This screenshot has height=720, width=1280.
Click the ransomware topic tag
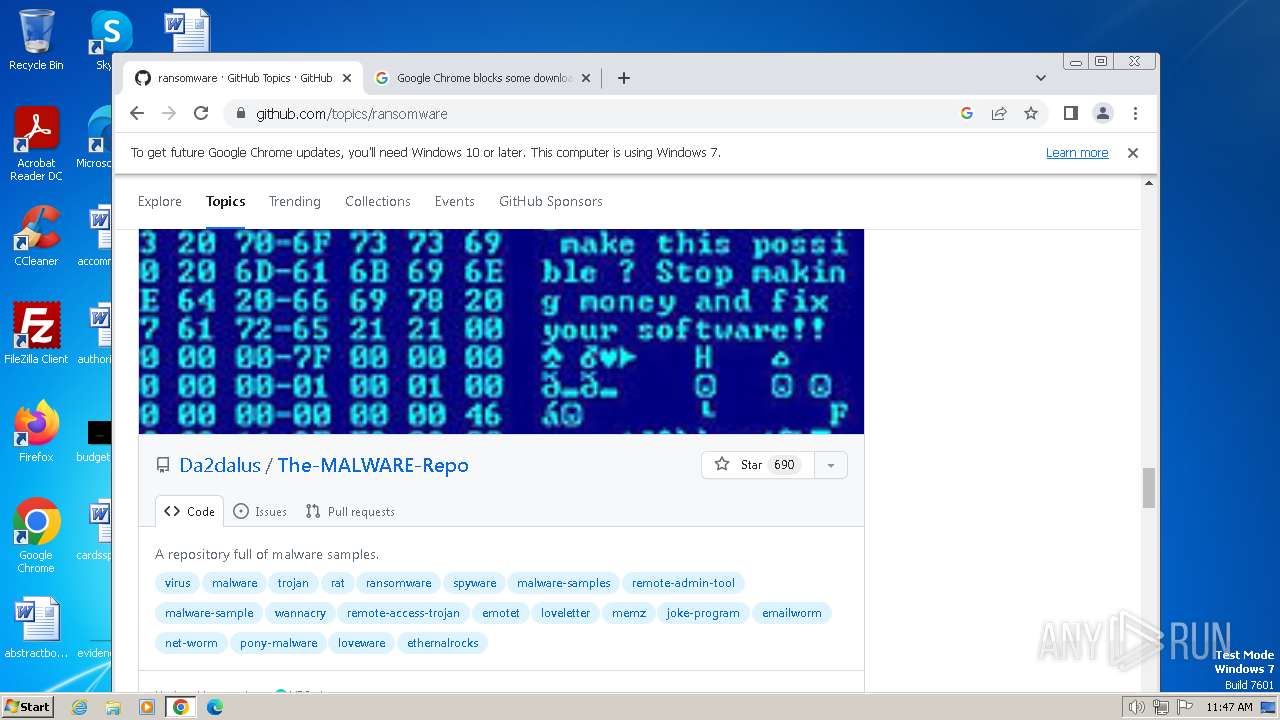(399, 583)
